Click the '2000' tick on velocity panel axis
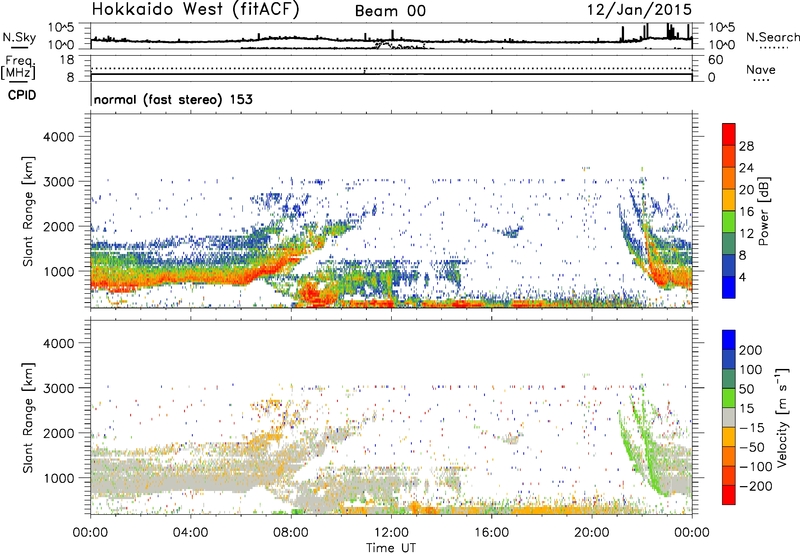This screenshot has height=554, width=800. [x=59, y=433]
